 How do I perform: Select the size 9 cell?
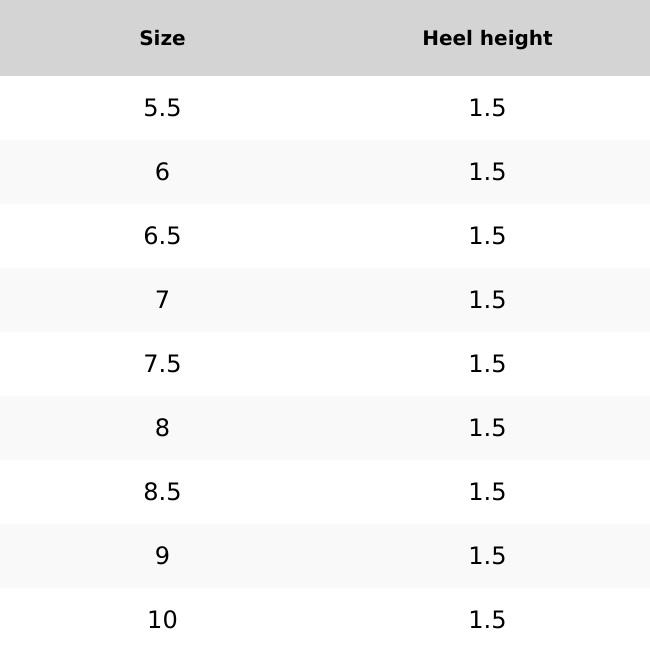(162, 556)
